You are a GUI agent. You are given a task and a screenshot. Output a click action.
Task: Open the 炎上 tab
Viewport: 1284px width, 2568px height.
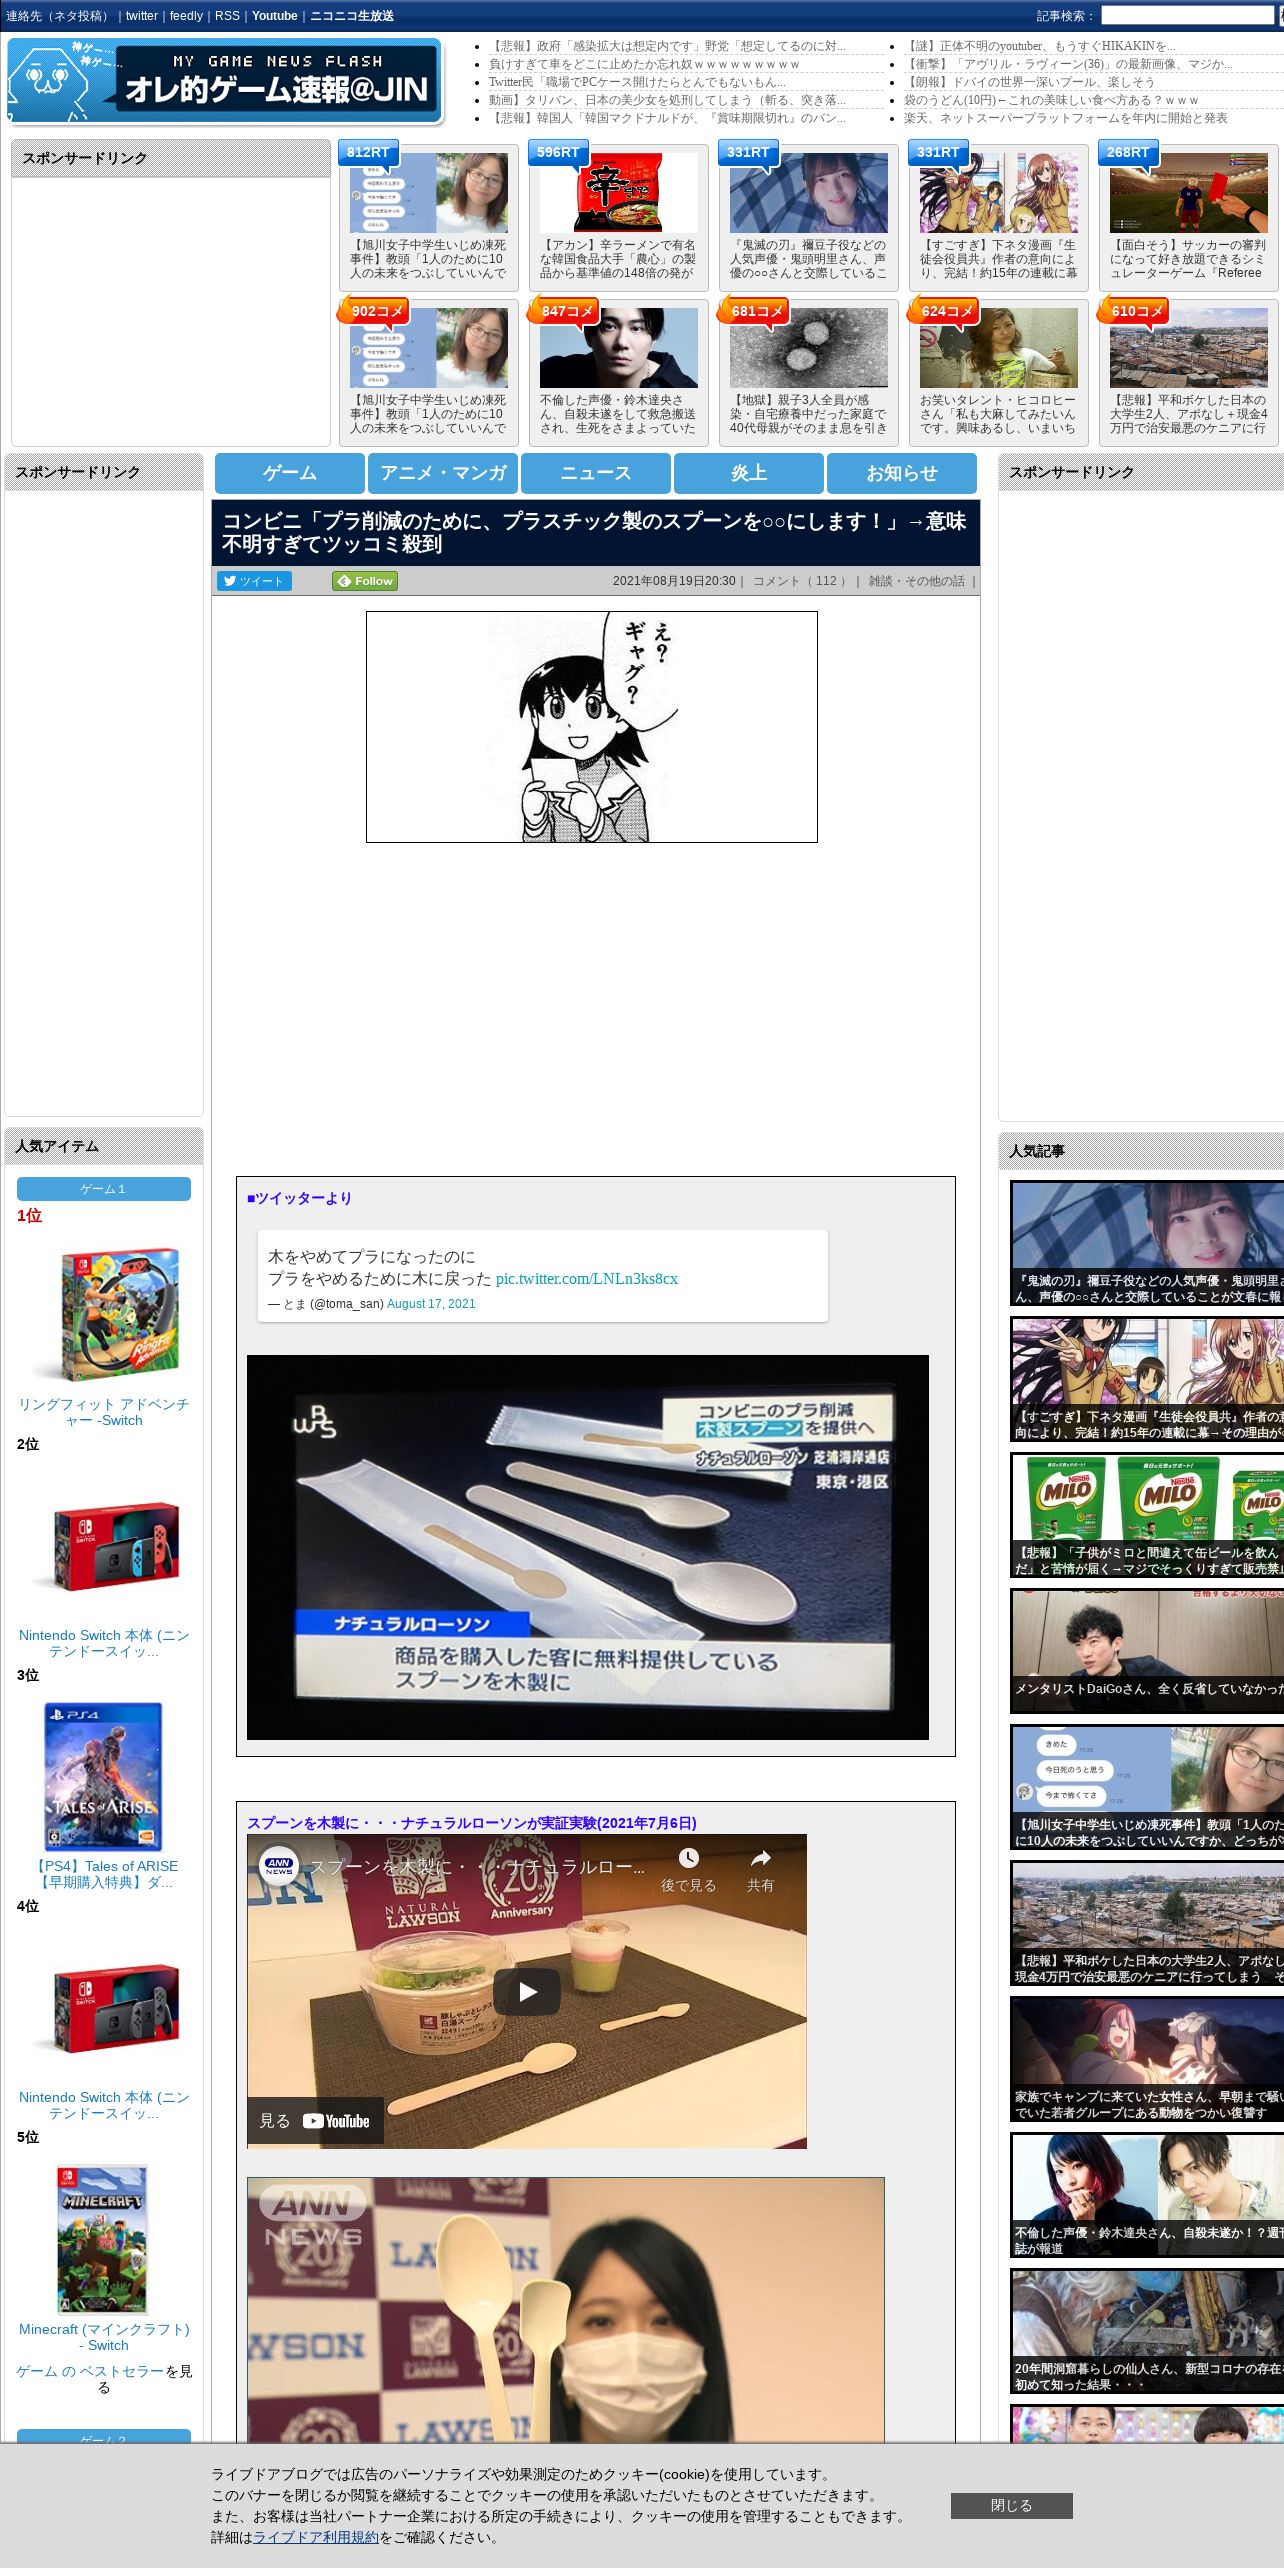(x=749, y=473)
